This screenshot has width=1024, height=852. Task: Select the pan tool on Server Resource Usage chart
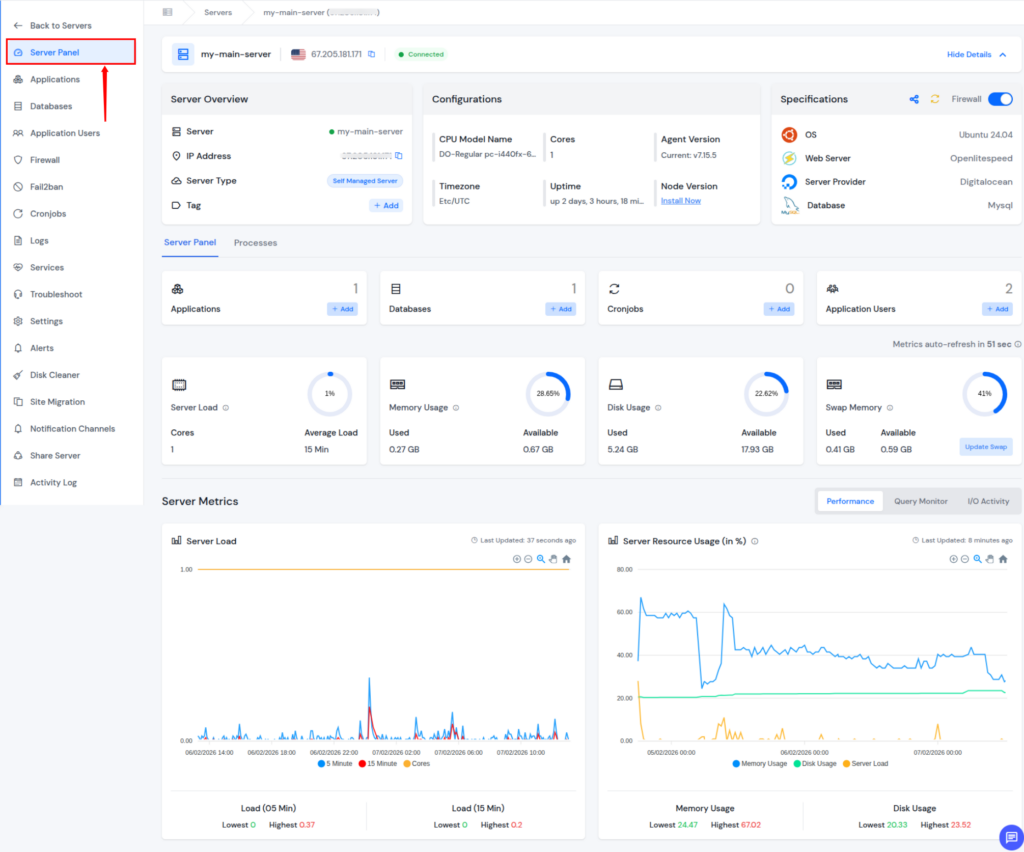[x=990, y=558]
